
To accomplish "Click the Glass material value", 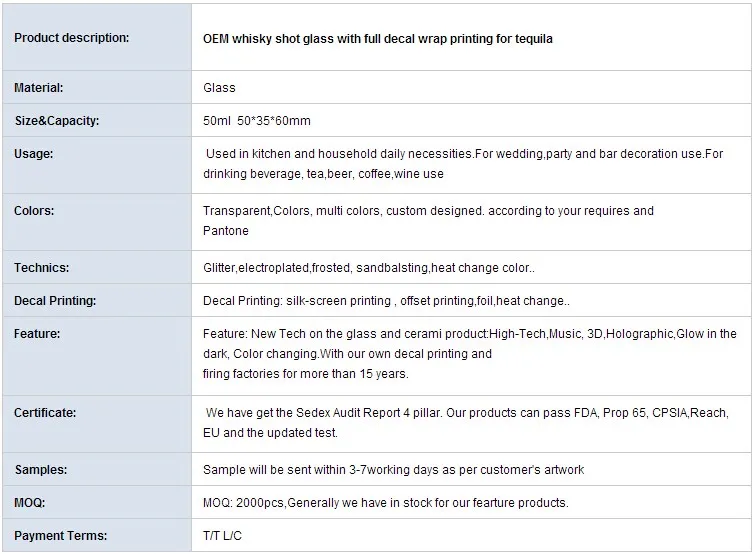I will pos(219,88).
